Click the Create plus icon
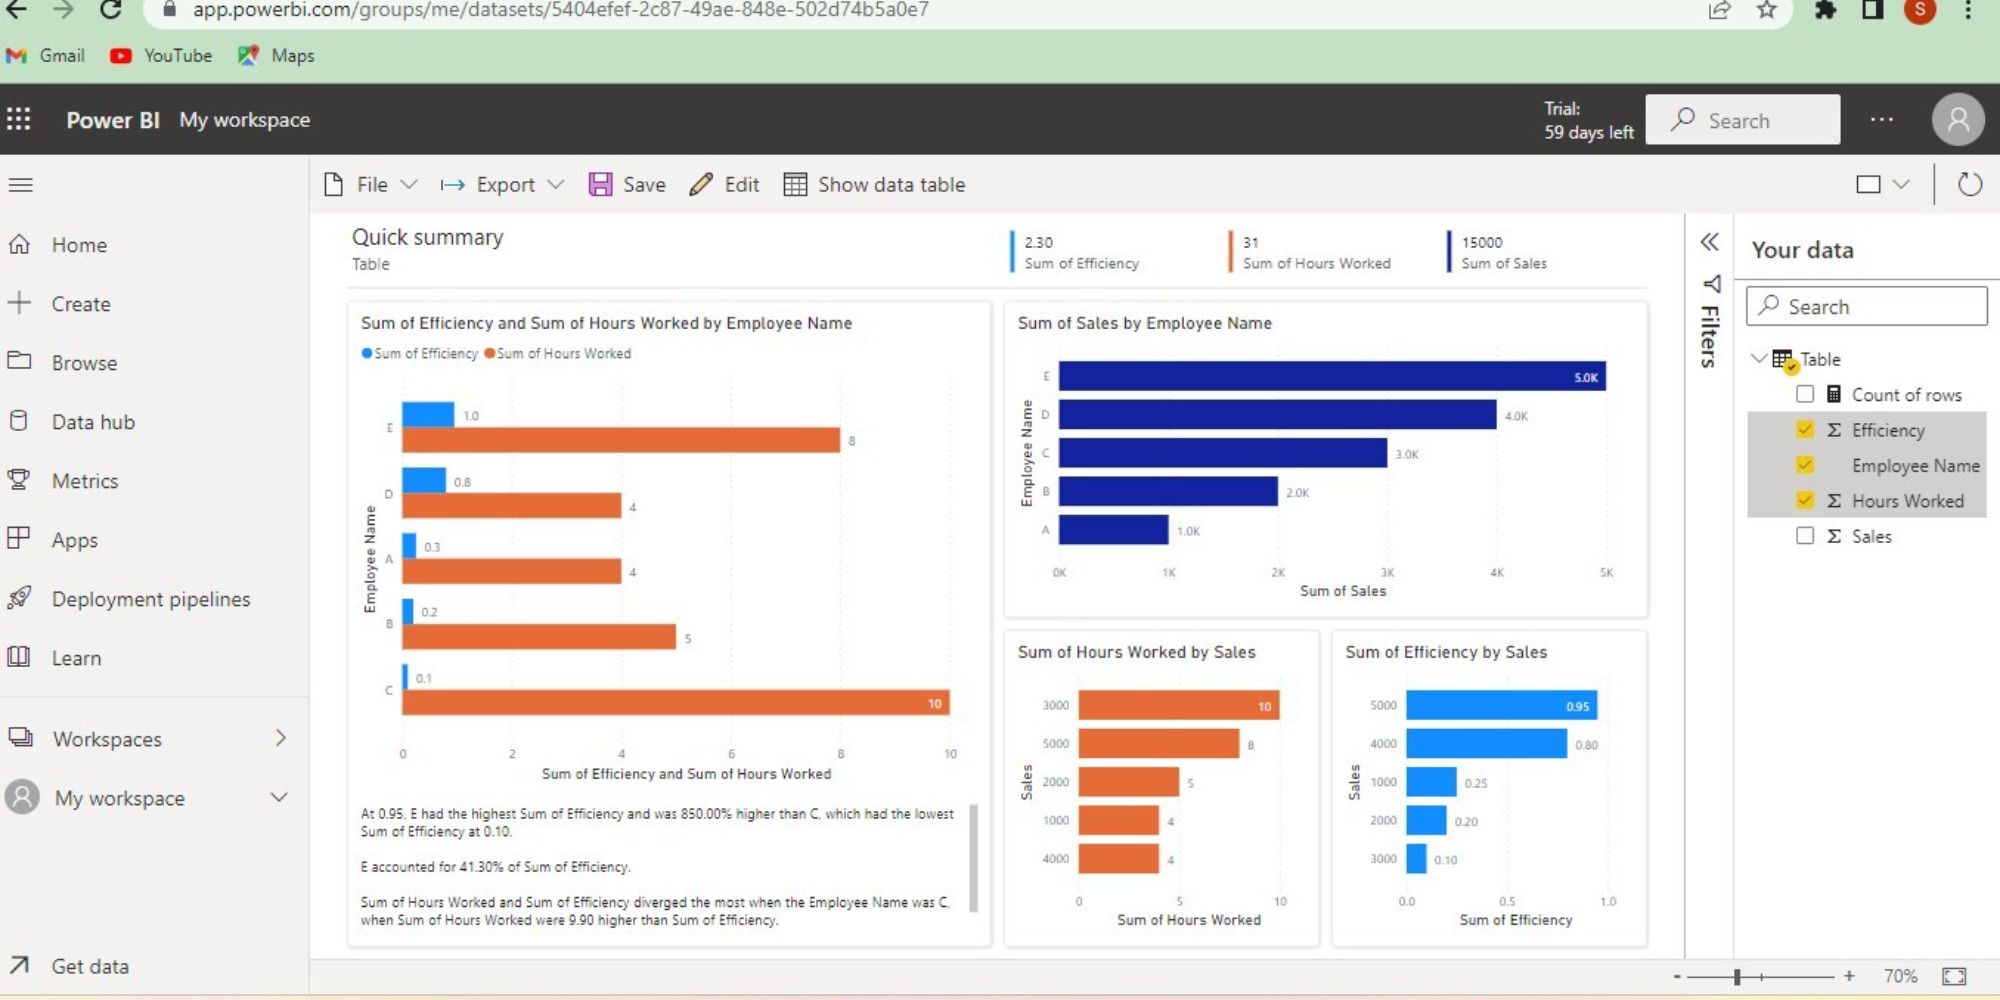 click(x=19, y=303)
